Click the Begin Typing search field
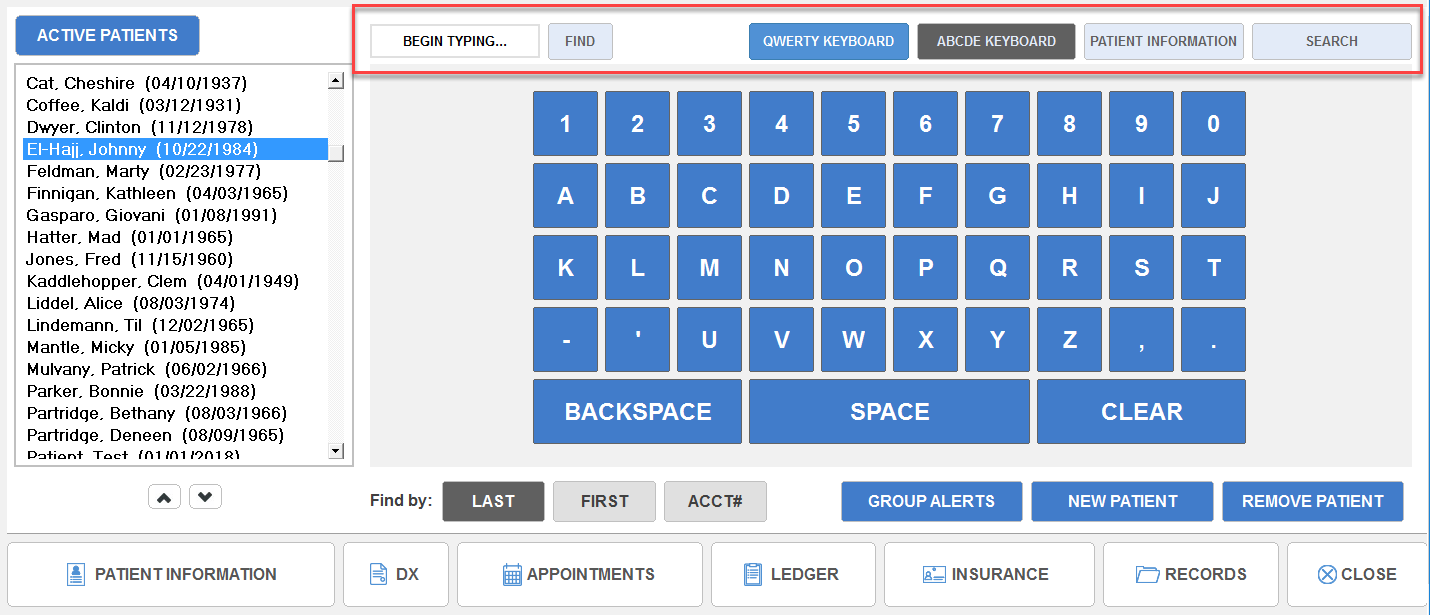Screen dimensions: 1430x615 coord(455,41)
